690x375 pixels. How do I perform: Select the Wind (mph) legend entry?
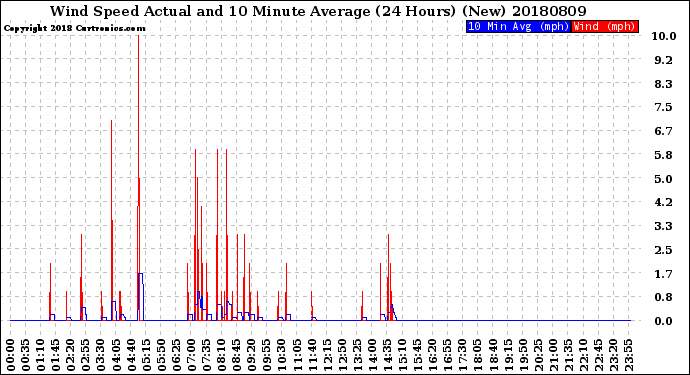click(605, 26)
